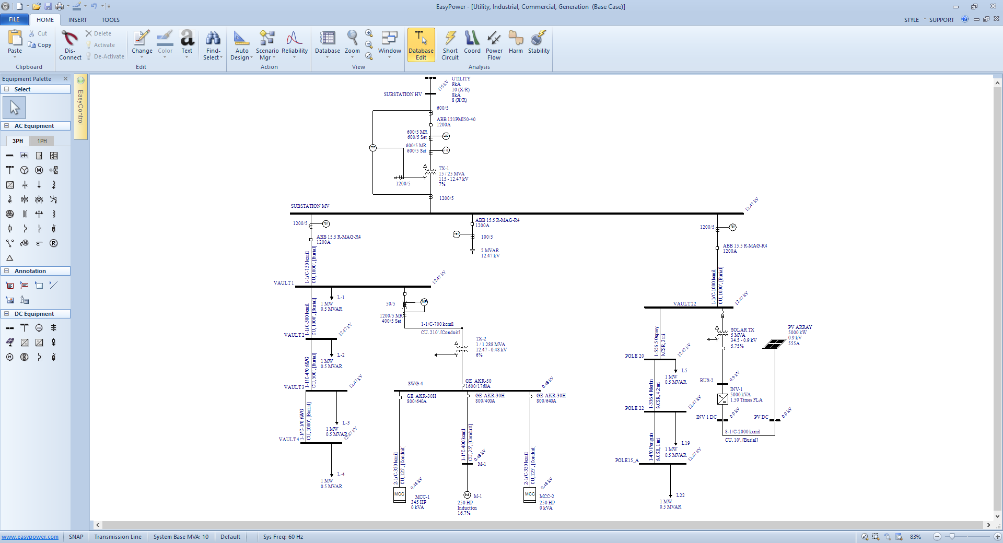Open the Stability analysis
Viewport: 1003px width, 543px height.
(x=539, y=42)
